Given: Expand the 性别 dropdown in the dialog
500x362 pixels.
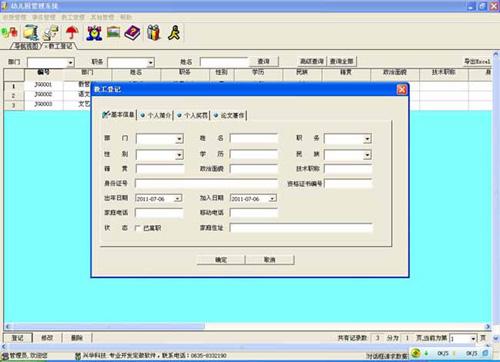Looking at the screenshot, I should click(x=179, y=155).
